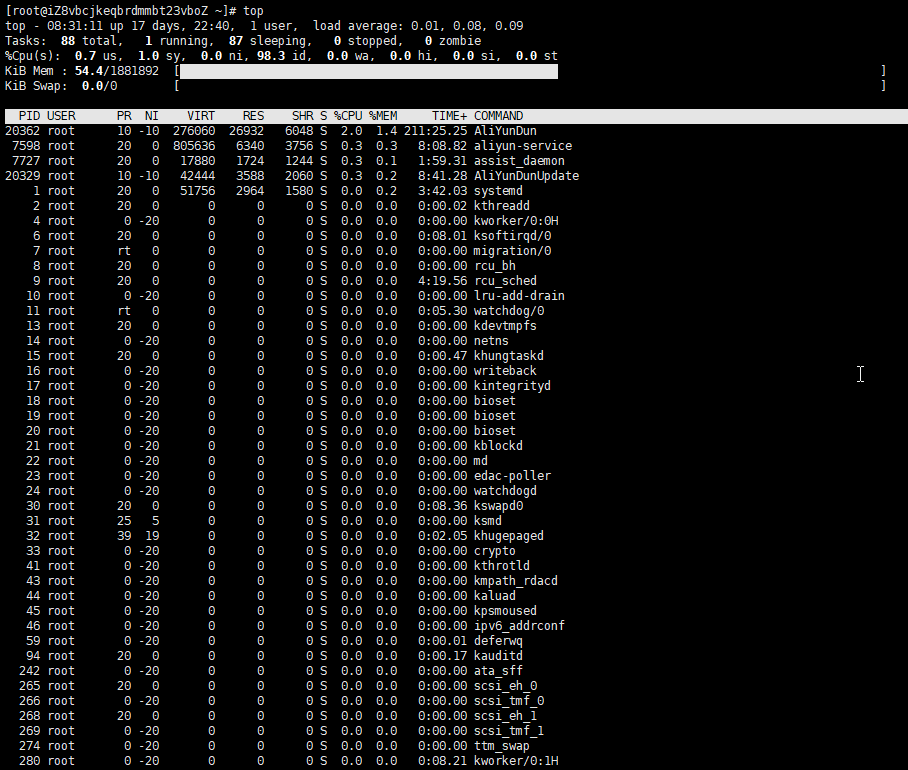Image resolution: width=908 pixels, height=770 pixels.
Task: Select the ttm_swap process name
Action: point(501,746)
